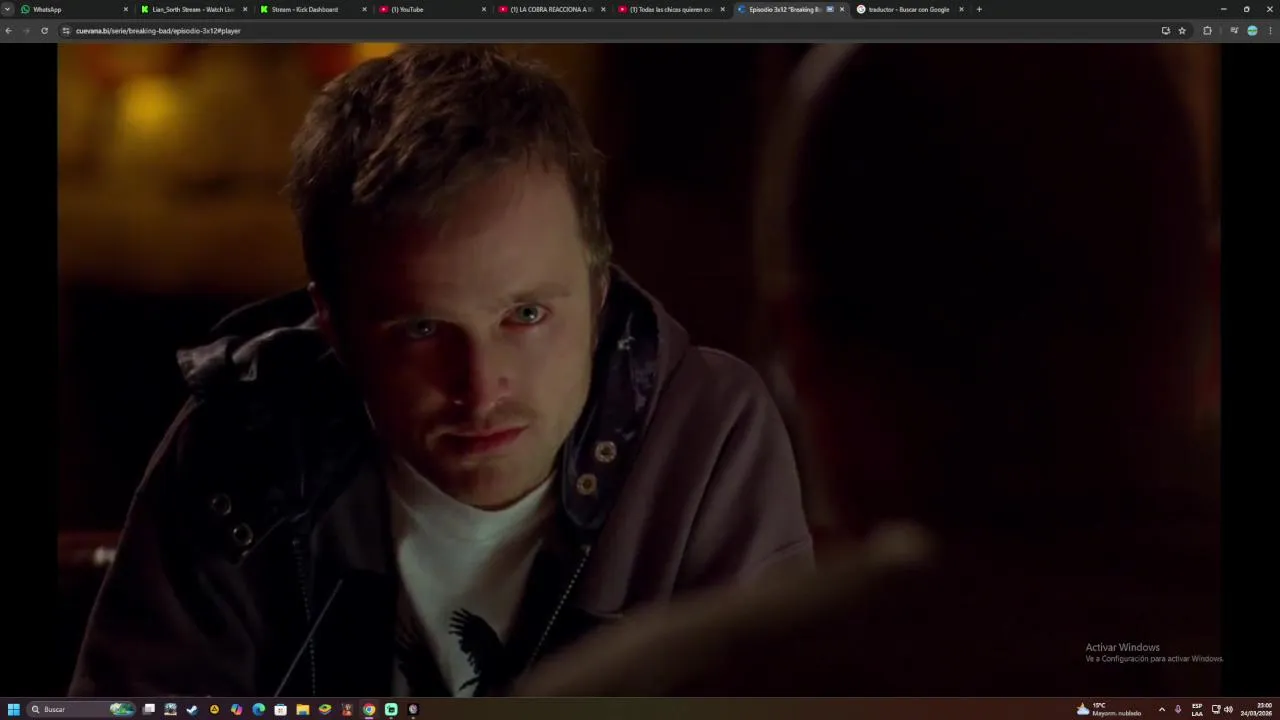This screenshot has height=720, width=1280.
Task: Open the Copilot taskbar icon
Action: 236,709
